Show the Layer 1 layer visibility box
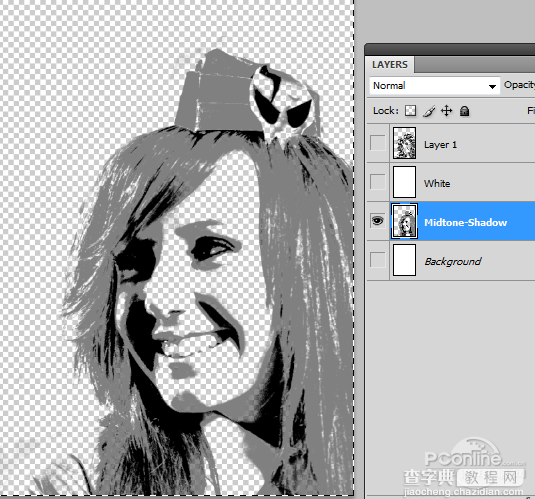535x499 pixels. [377, 143]
